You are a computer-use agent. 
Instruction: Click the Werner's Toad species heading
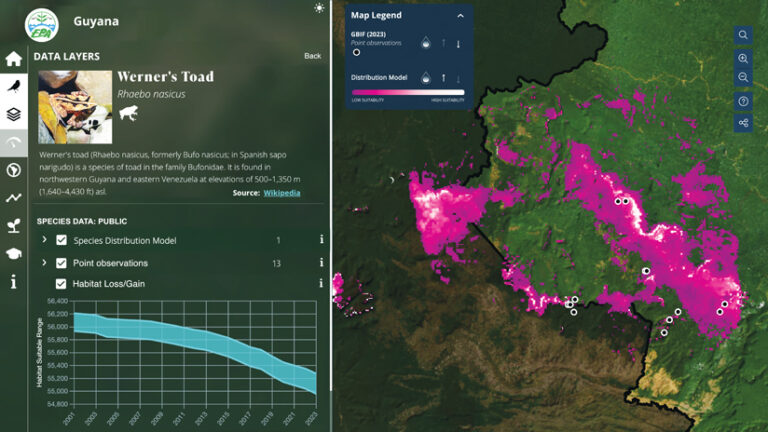pyautogui.click(x=166, y=77)
